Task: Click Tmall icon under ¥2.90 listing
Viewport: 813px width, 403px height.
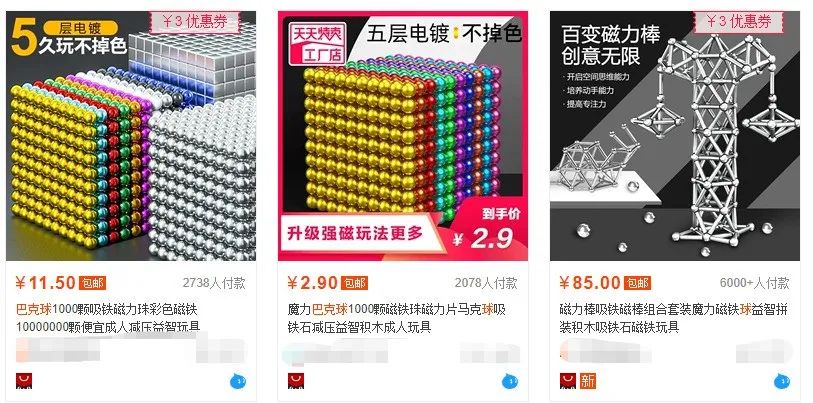Action: 296,380
